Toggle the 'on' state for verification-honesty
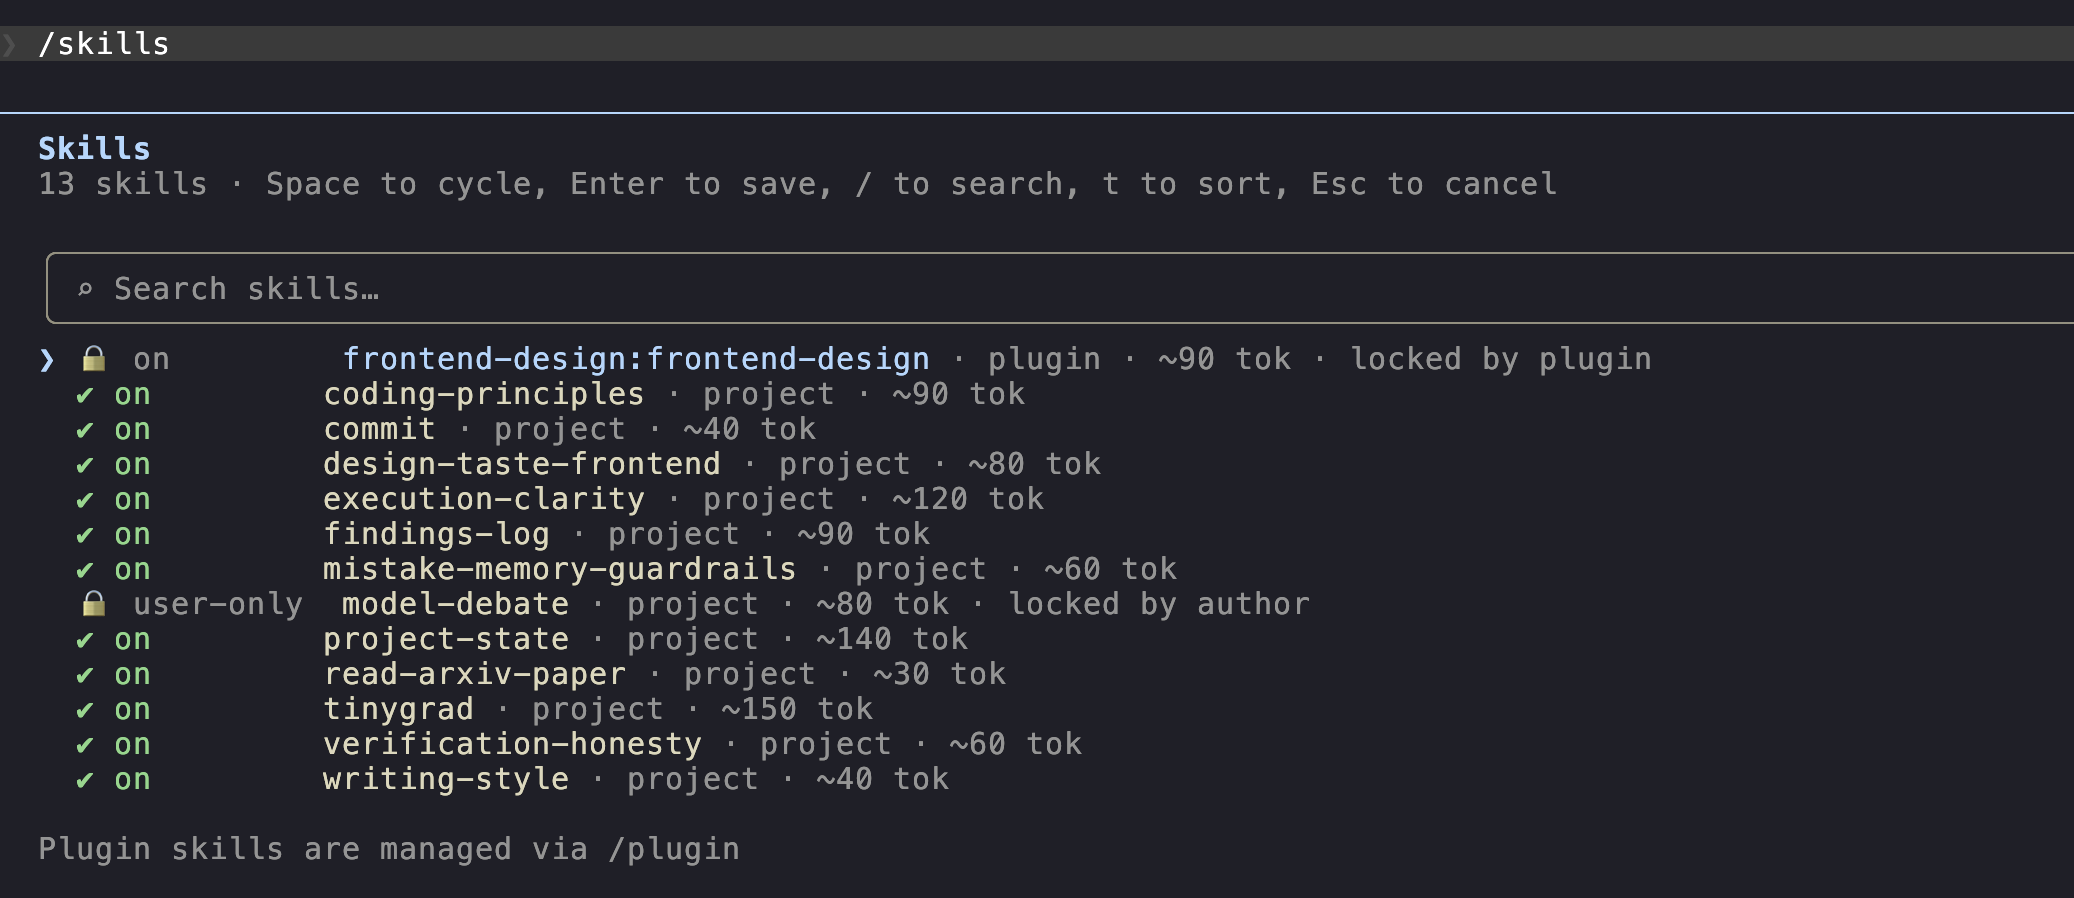 click(x=132, y=745)
